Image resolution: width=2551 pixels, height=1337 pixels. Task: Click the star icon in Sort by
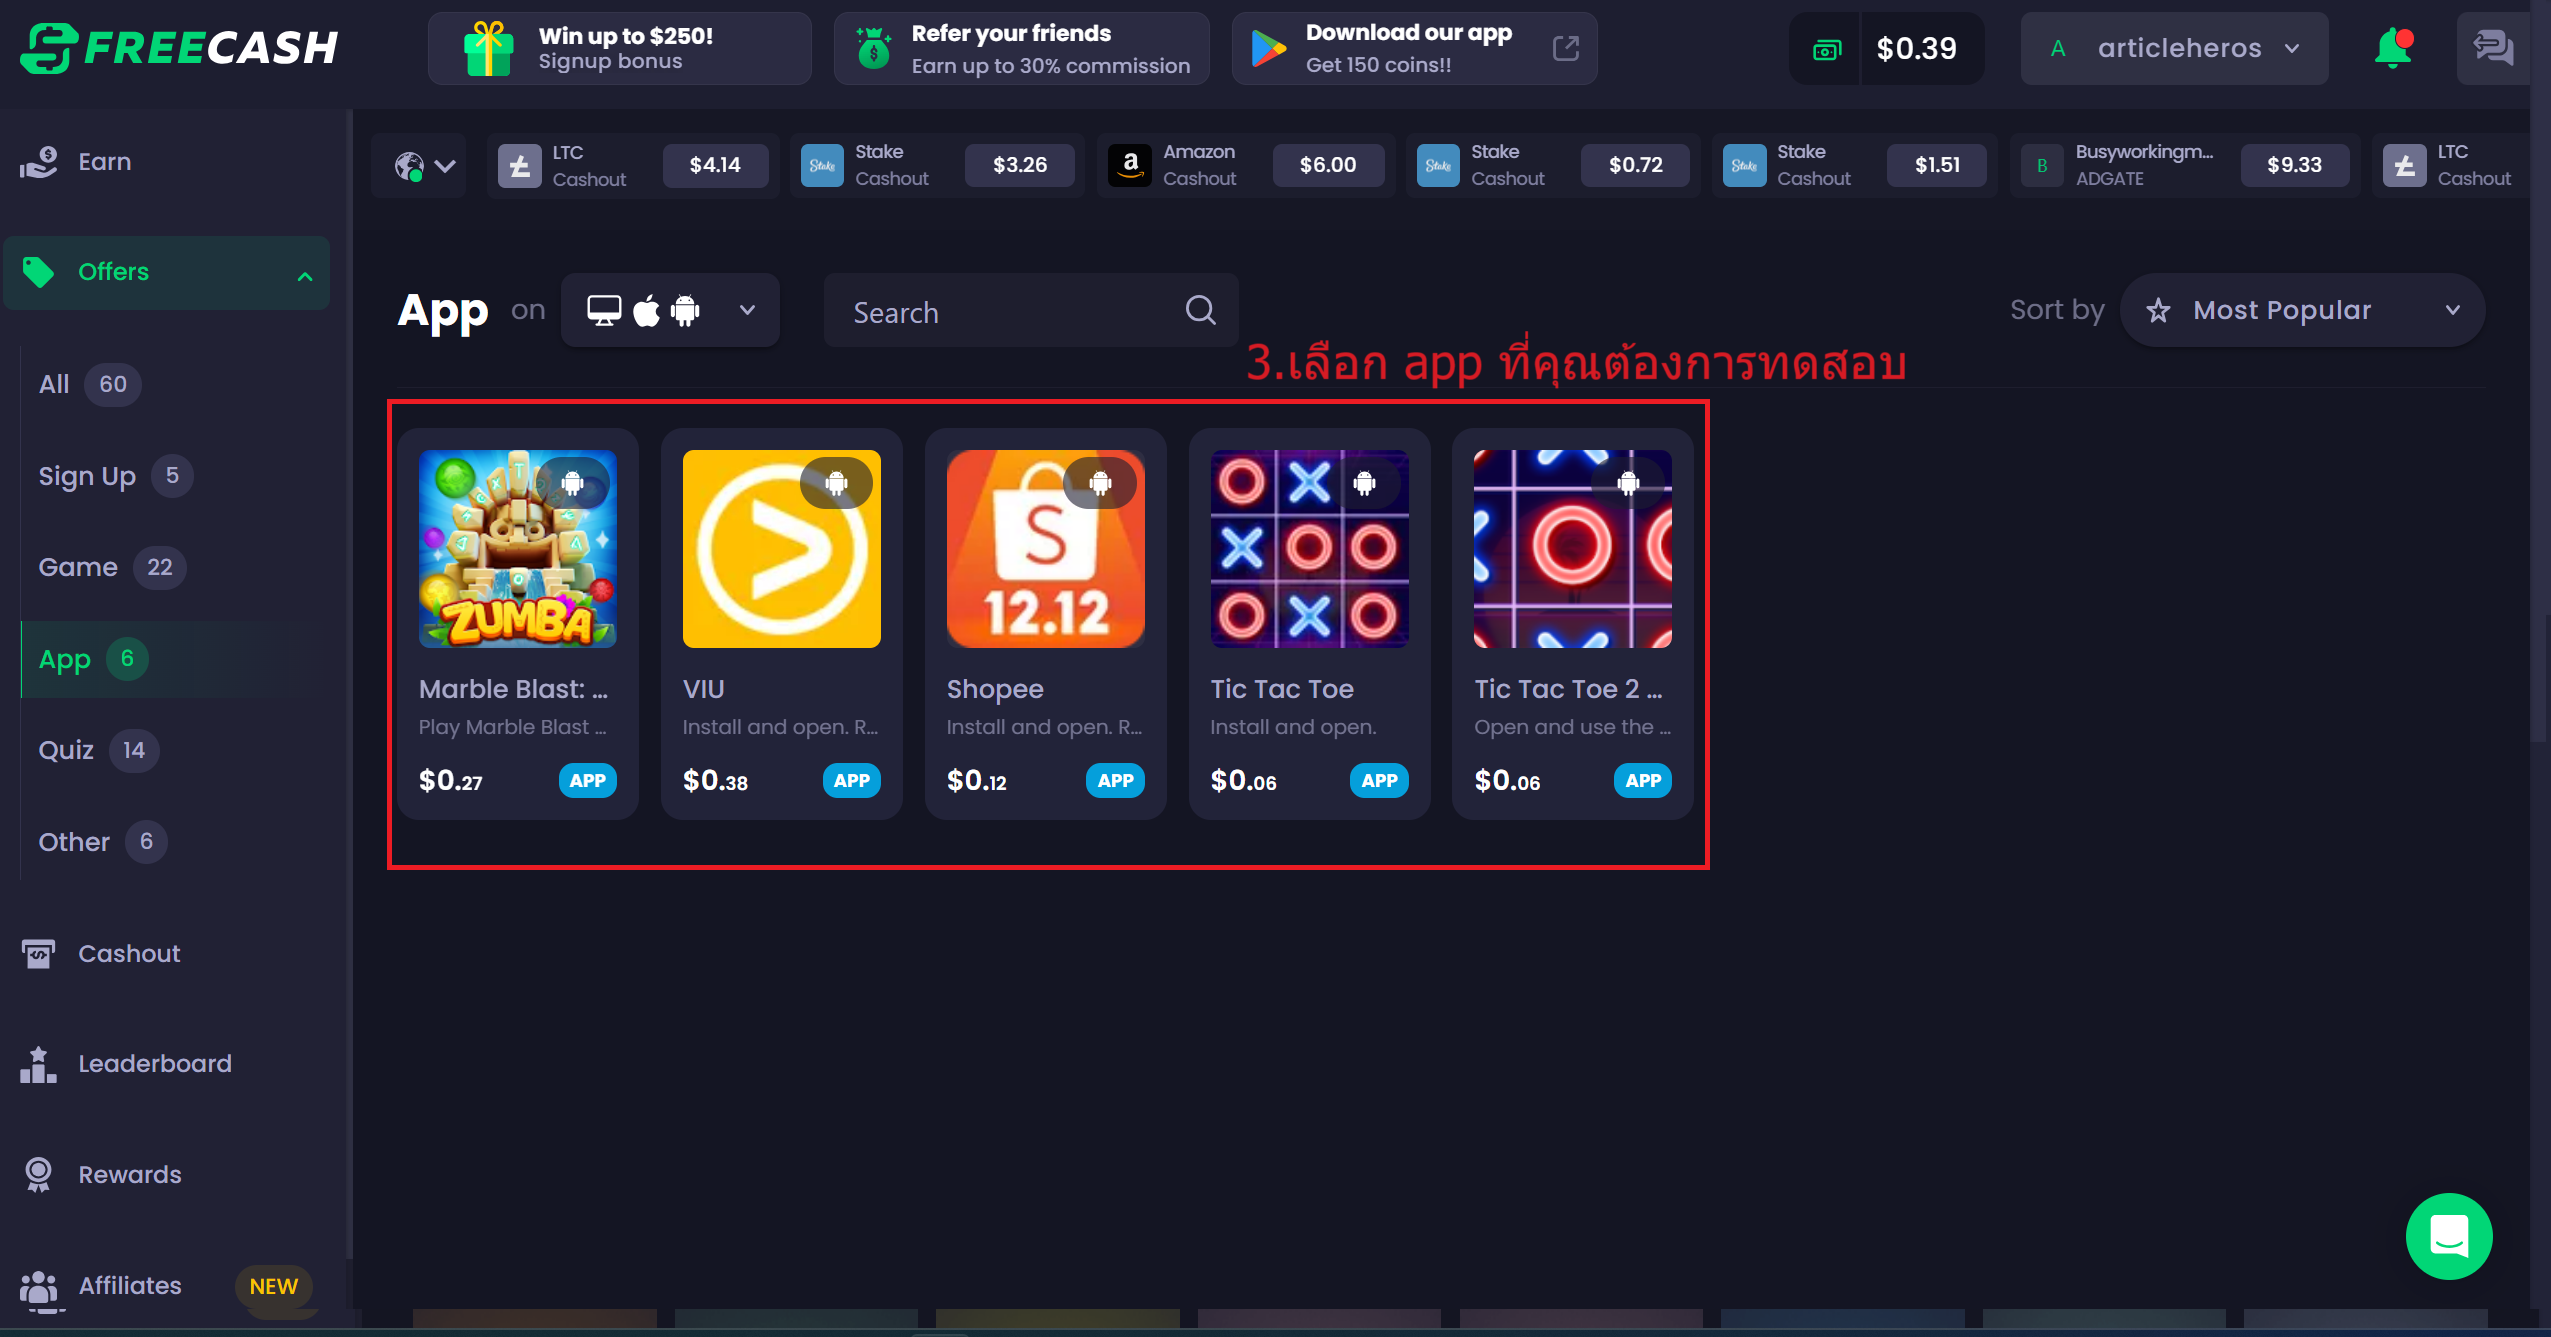2158,311
